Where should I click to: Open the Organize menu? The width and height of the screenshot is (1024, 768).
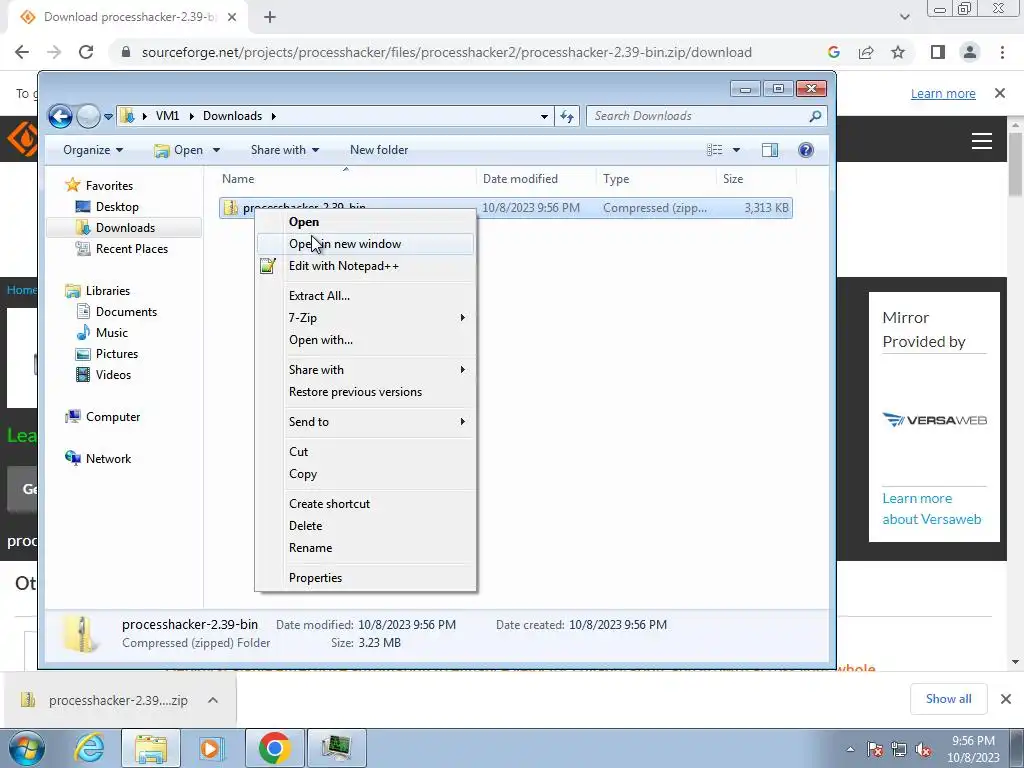(93, 150)
